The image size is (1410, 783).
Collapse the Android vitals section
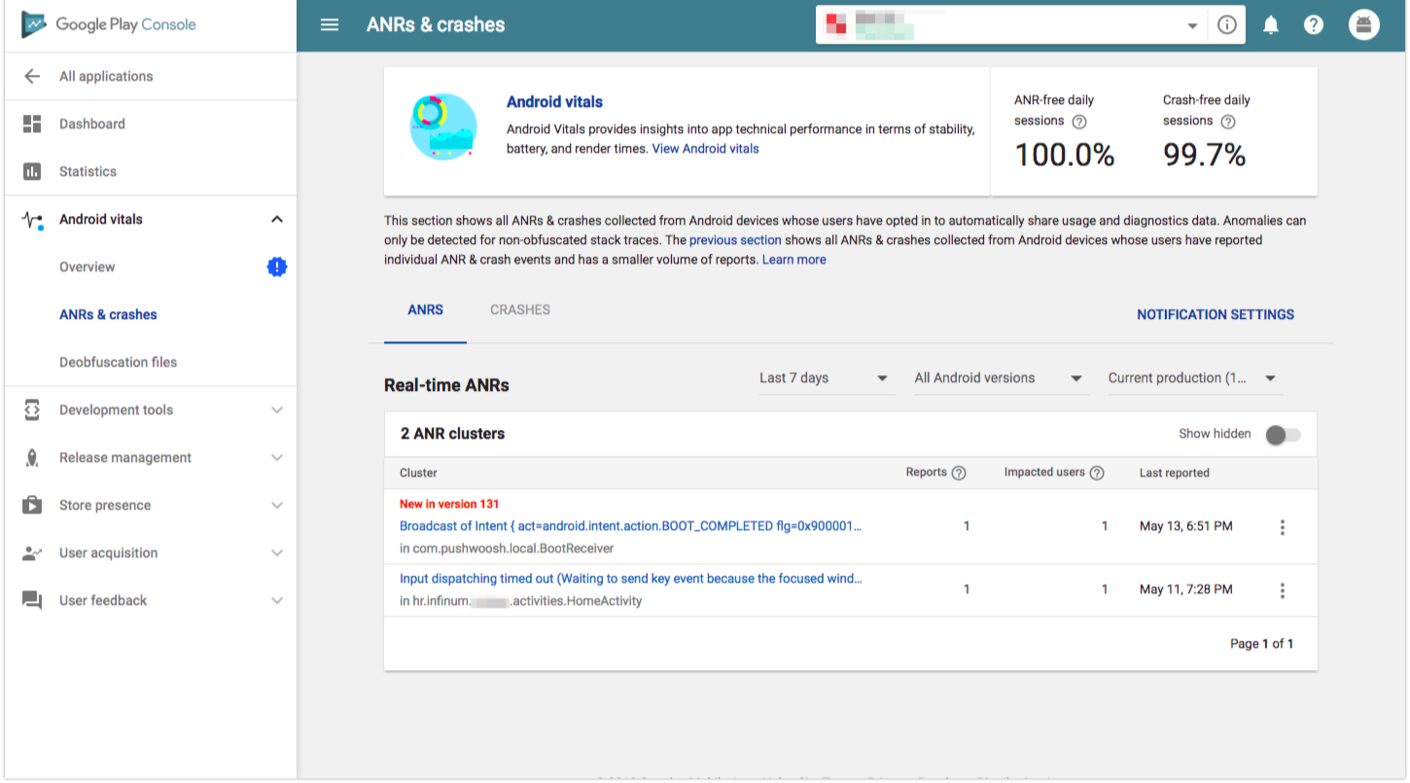click(277, 219)
